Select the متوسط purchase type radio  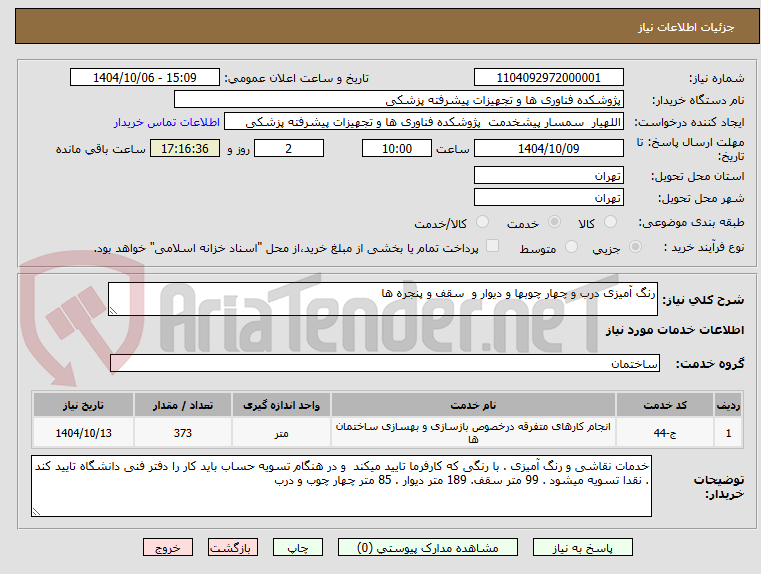[x=572, y=247]
